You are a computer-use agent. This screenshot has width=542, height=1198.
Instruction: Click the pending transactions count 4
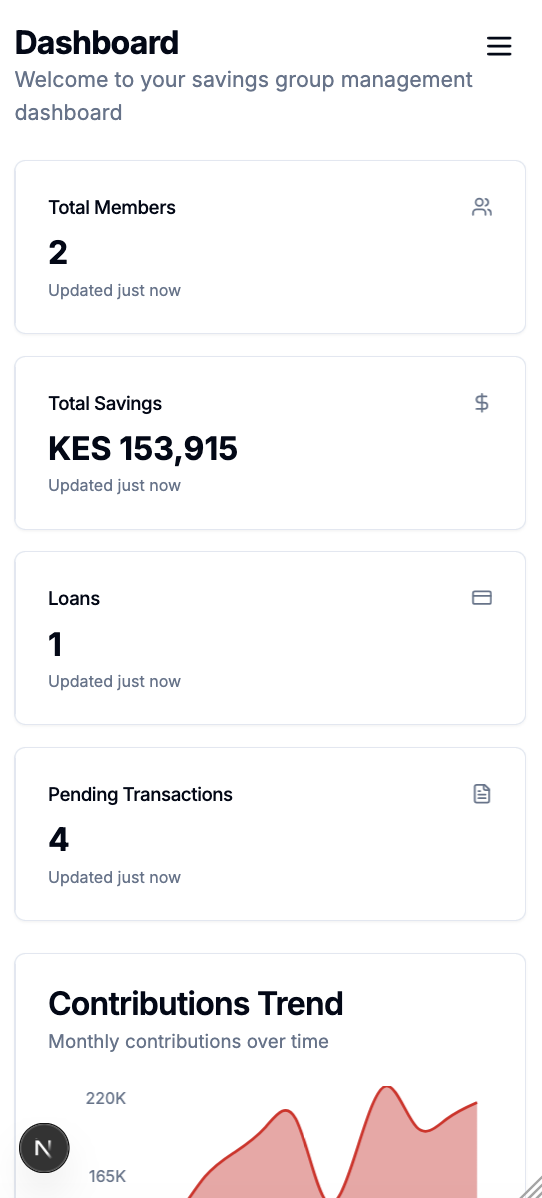[x=59, y=840]
